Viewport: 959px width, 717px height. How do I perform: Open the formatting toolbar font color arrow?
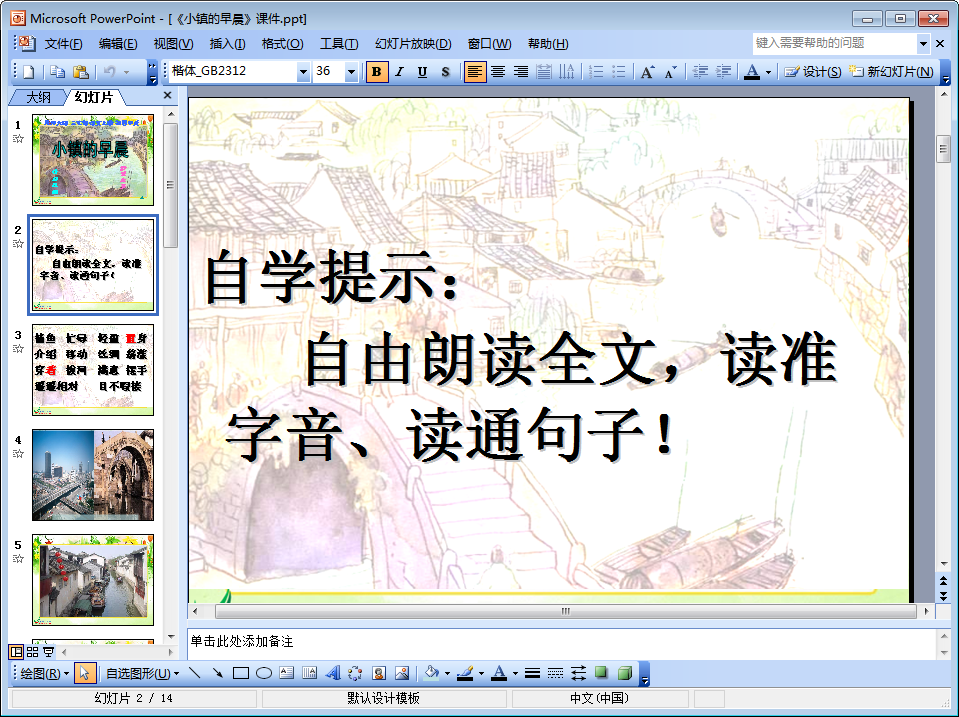pyautogui.click(x=768, y=72)
